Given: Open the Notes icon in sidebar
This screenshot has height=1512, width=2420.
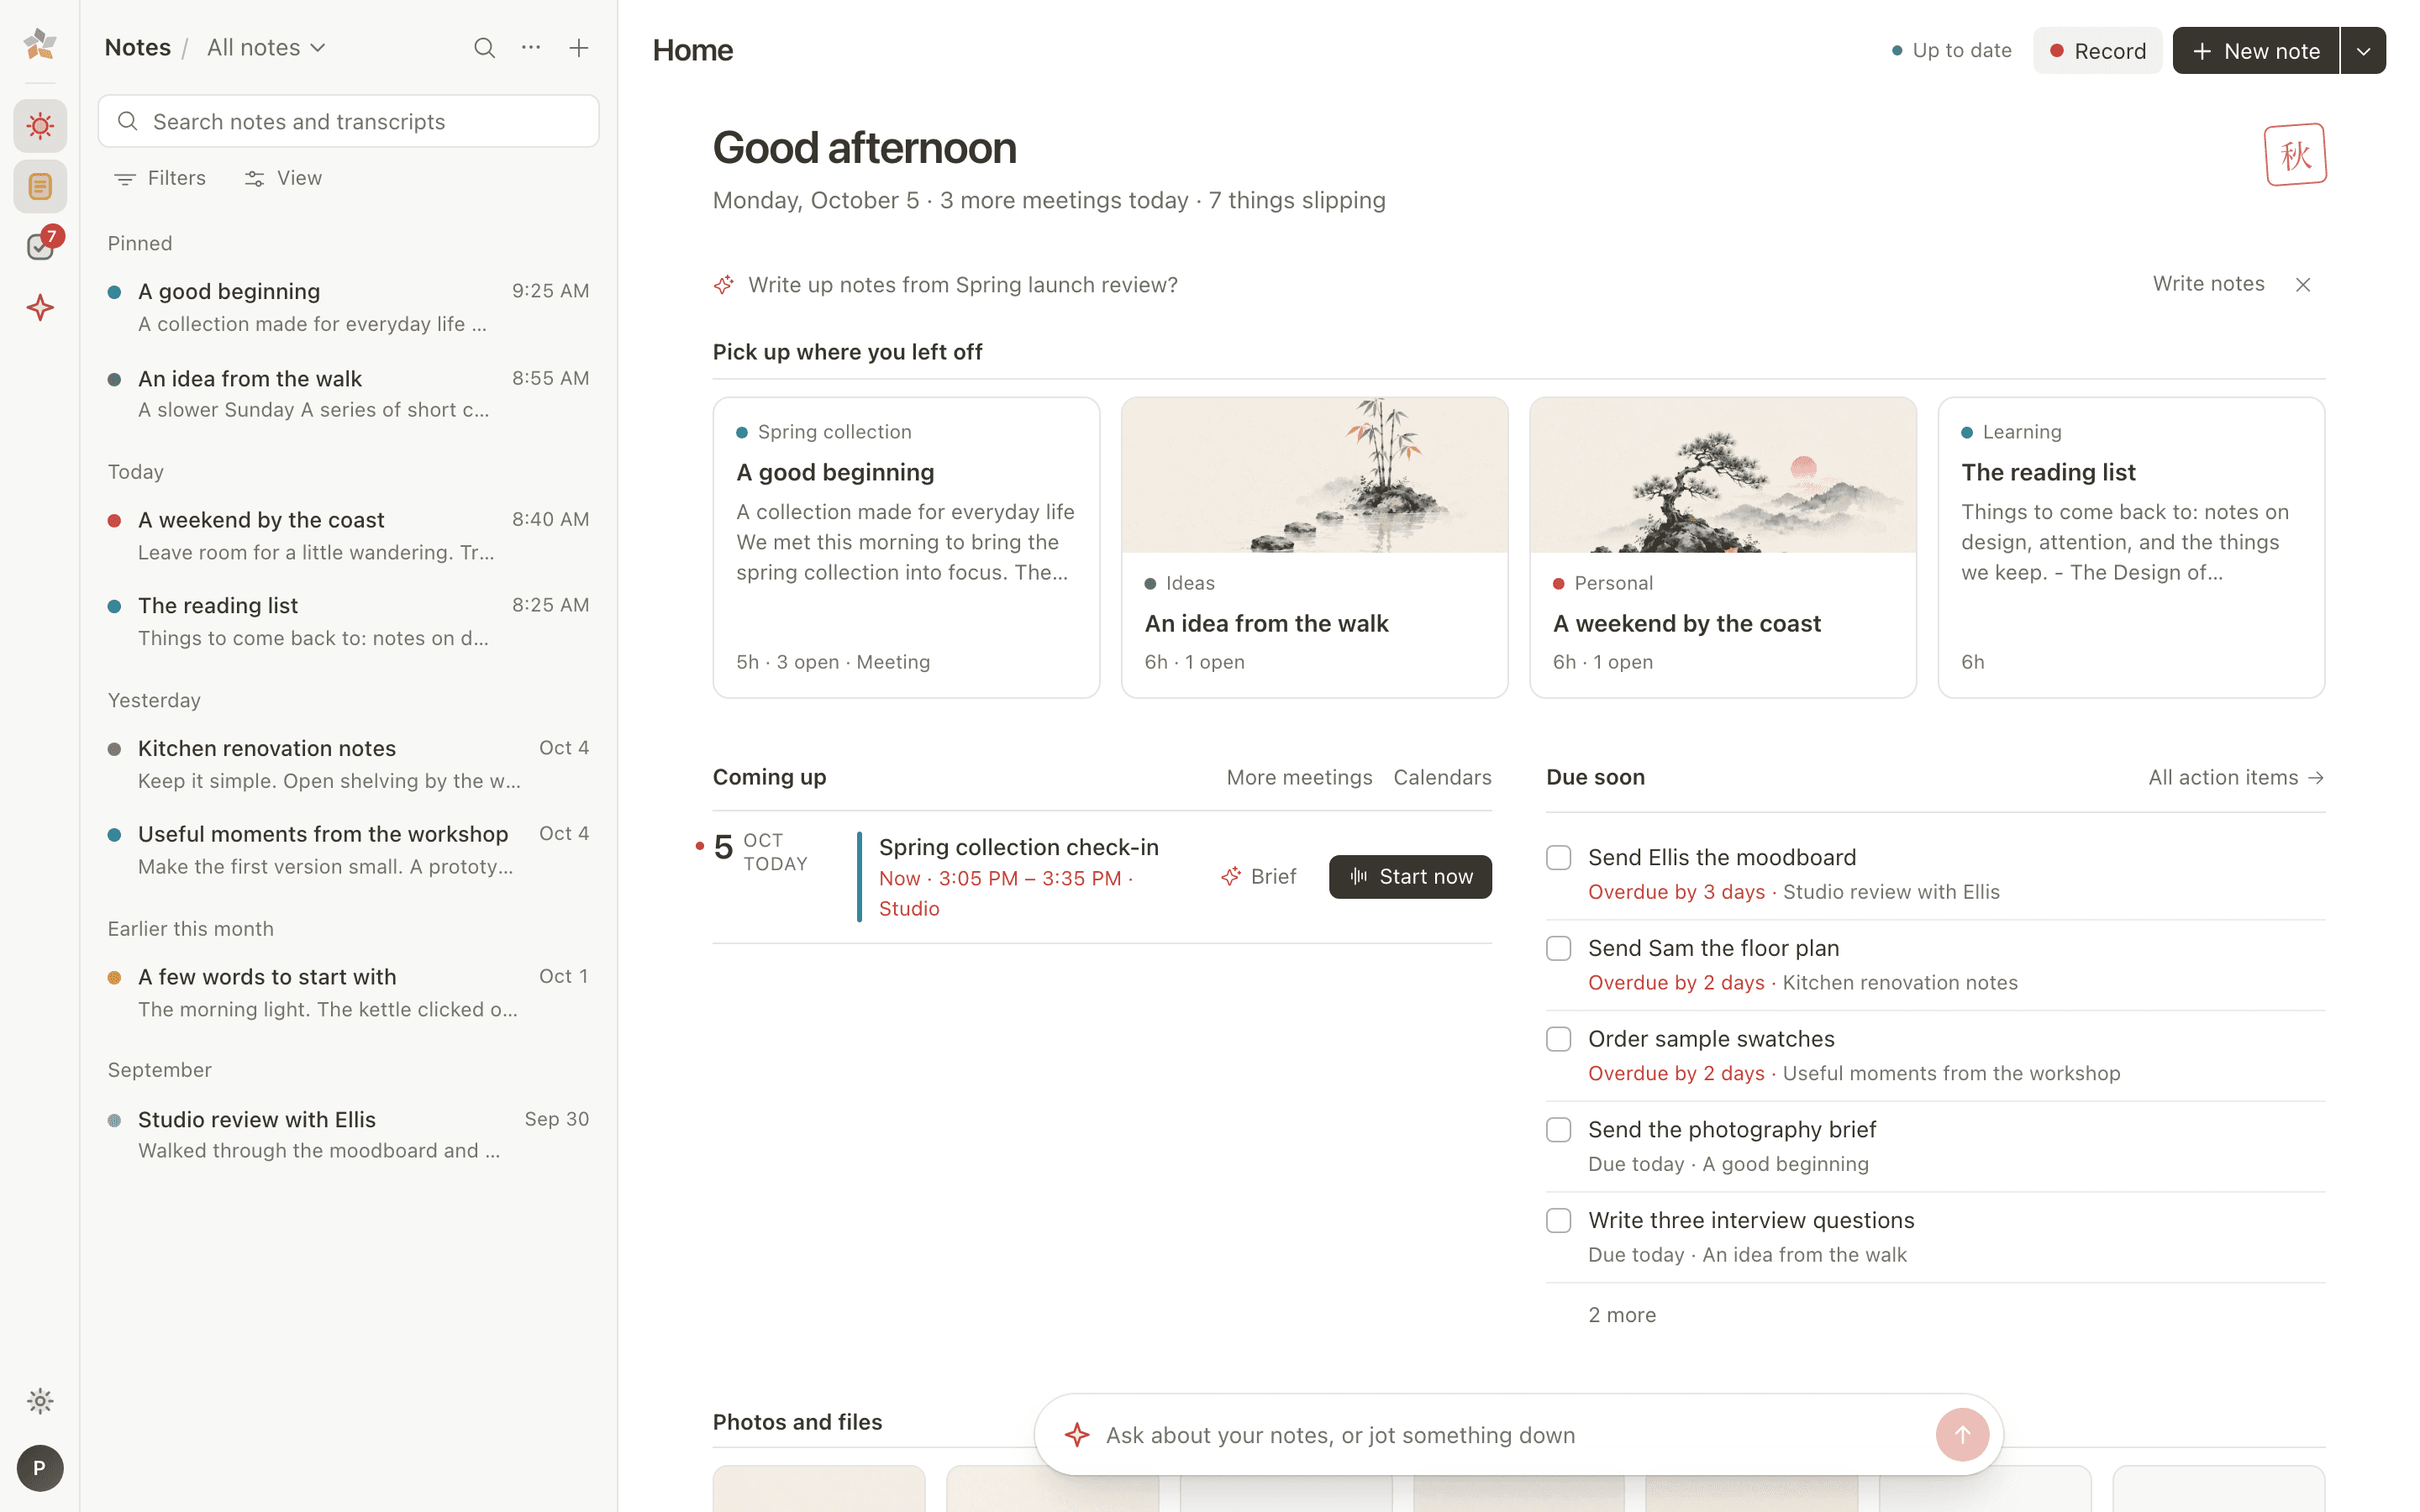Looking at the screenshot, I should pyautogui.click(x=40, y=186).
